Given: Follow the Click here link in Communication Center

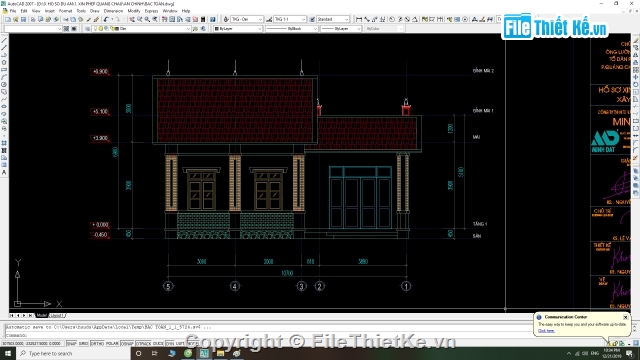Looking at the screenshot, I should click(x=546, y=331).
